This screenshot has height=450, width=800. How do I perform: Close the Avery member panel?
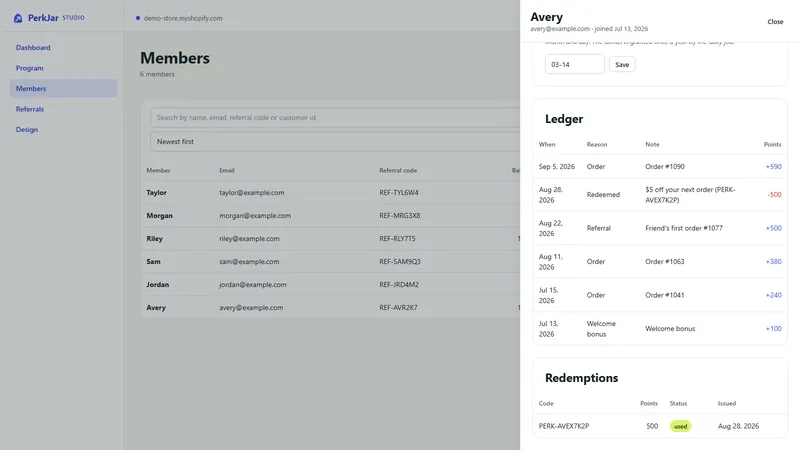(775, 21)
